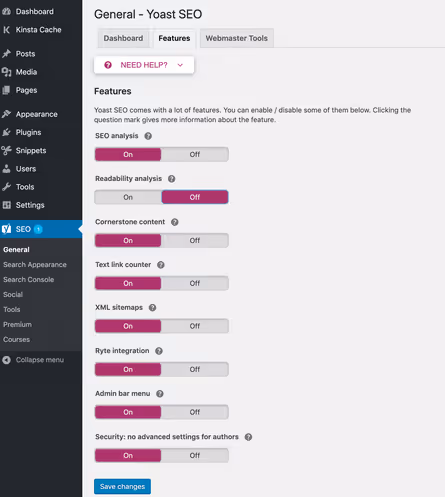The width and height of the screenshot is (445, 497).
Task: Click Collapse menu link text
Action: tap(40, 360)
